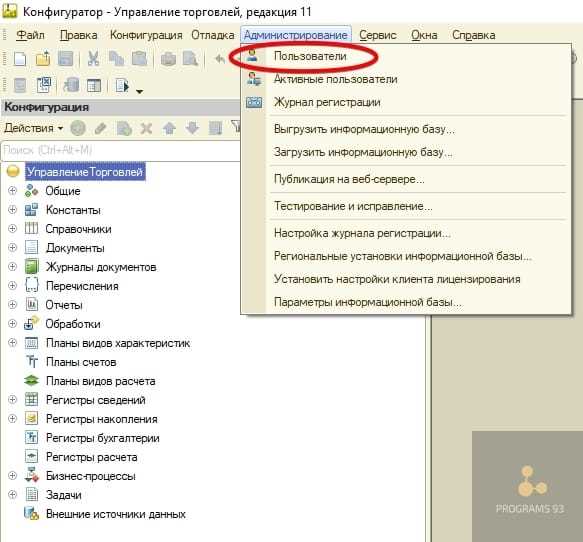This screenshot has height=542, width=583.
Task: Click the Move up arrow icon
Action: point(169,129)
